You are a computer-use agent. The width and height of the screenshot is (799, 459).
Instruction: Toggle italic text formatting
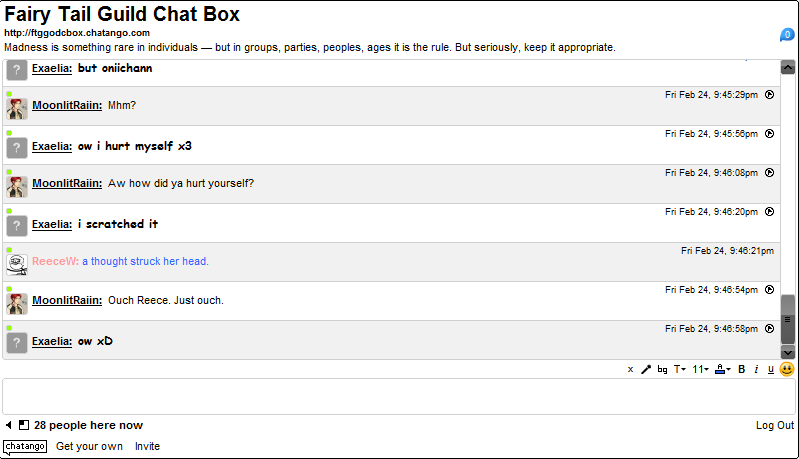757,370
